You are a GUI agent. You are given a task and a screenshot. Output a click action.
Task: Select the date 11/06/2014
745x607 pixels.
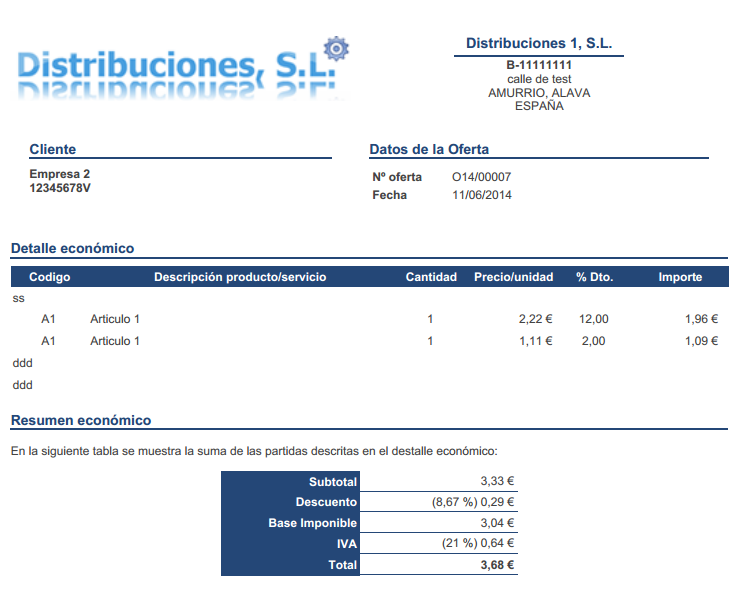coord(482,195)
